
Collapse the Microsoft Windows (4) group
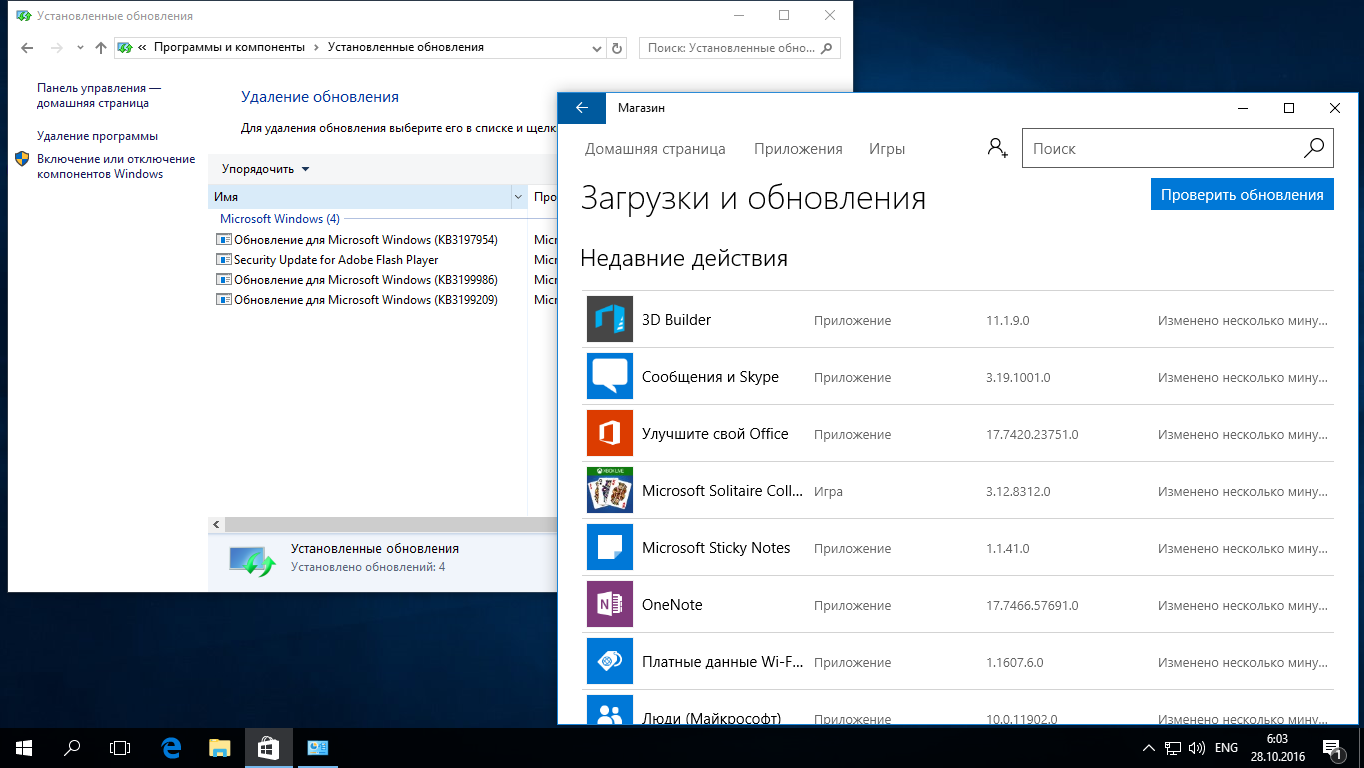tap(280, 219)
